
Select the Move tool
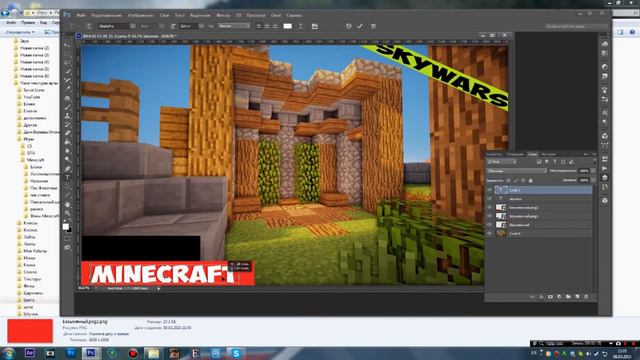(x=67, y=45)
